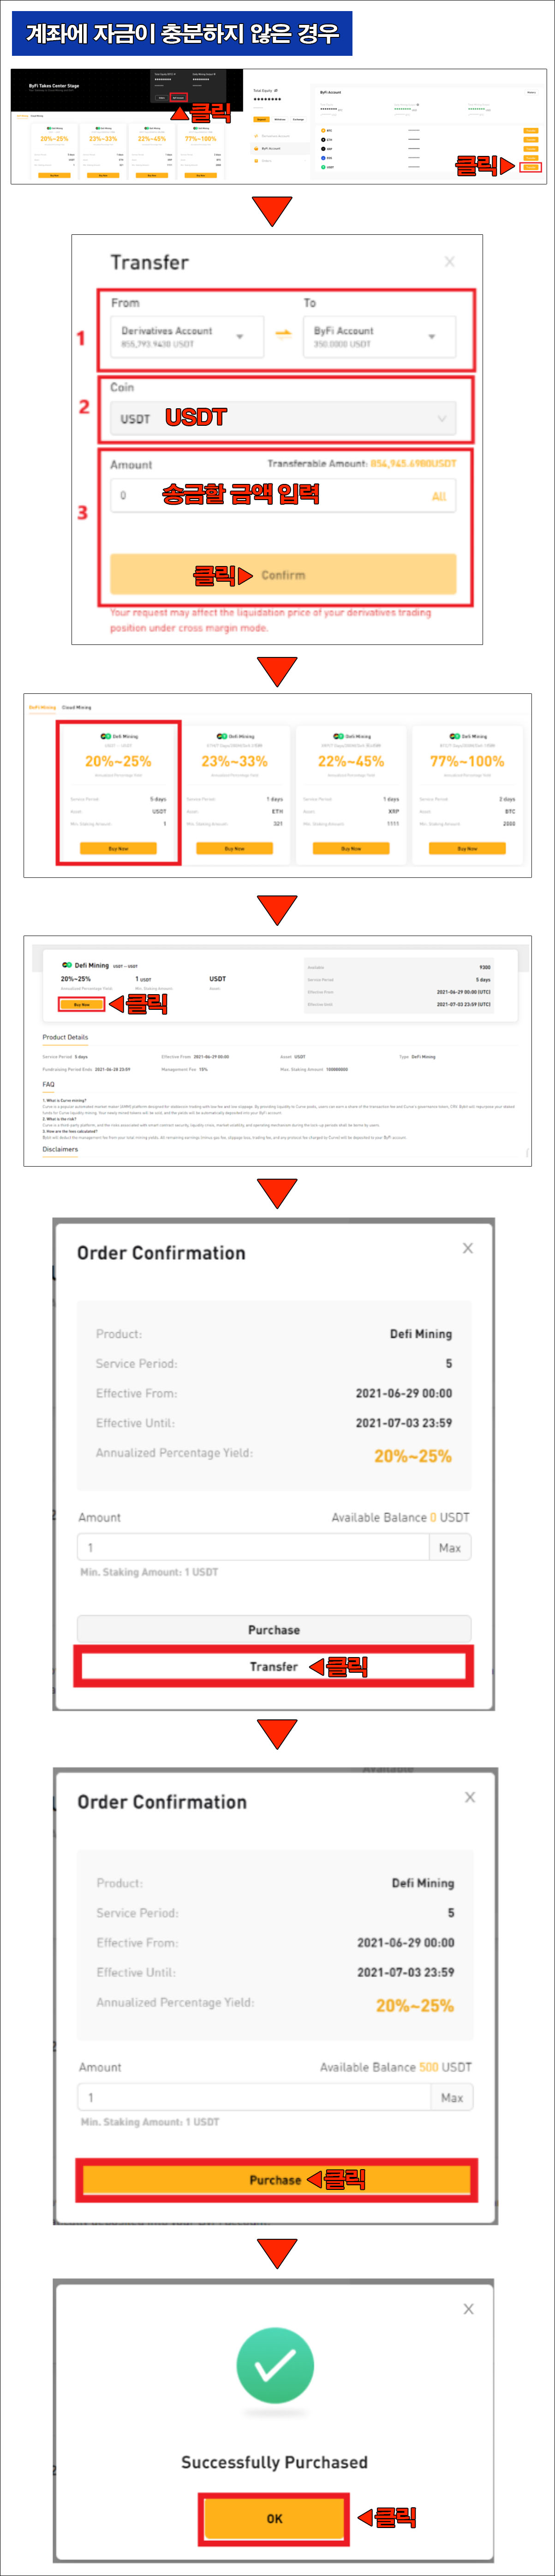Switch to the DeFi Mining tab
The image size is (555, 2576).
coord(42,707)
